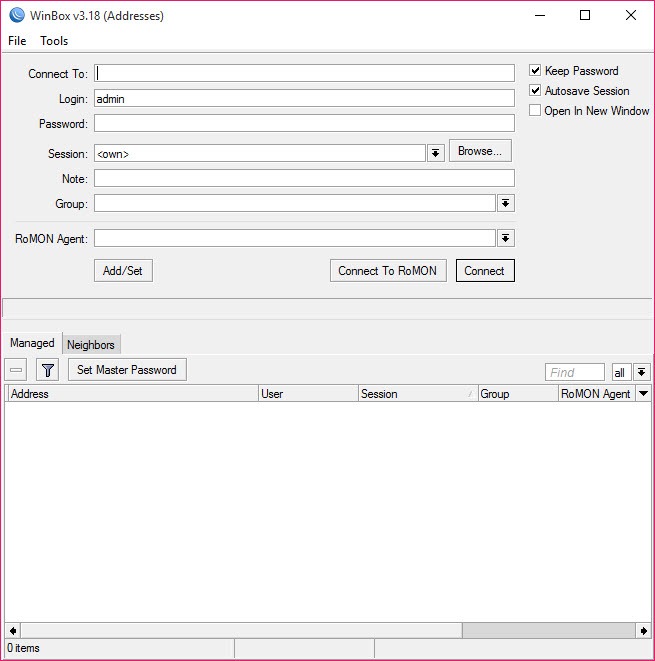Sort by the Session column header
Image resolution: width=655 pixels, height=661 pixels.
pos(418,393)
